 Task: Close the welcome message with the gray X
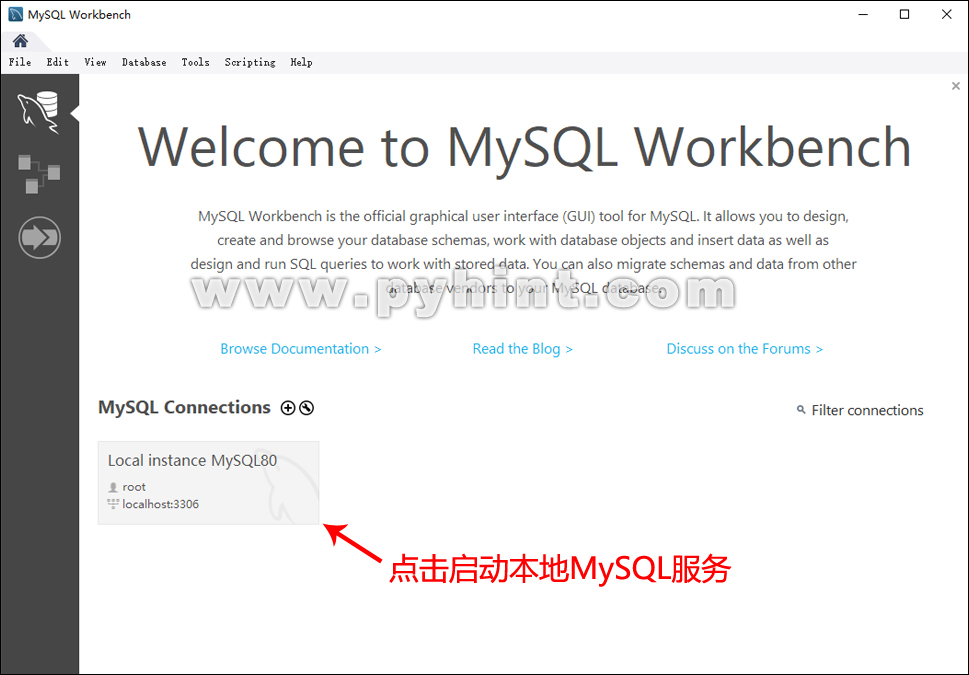click(x=955, y=86)
